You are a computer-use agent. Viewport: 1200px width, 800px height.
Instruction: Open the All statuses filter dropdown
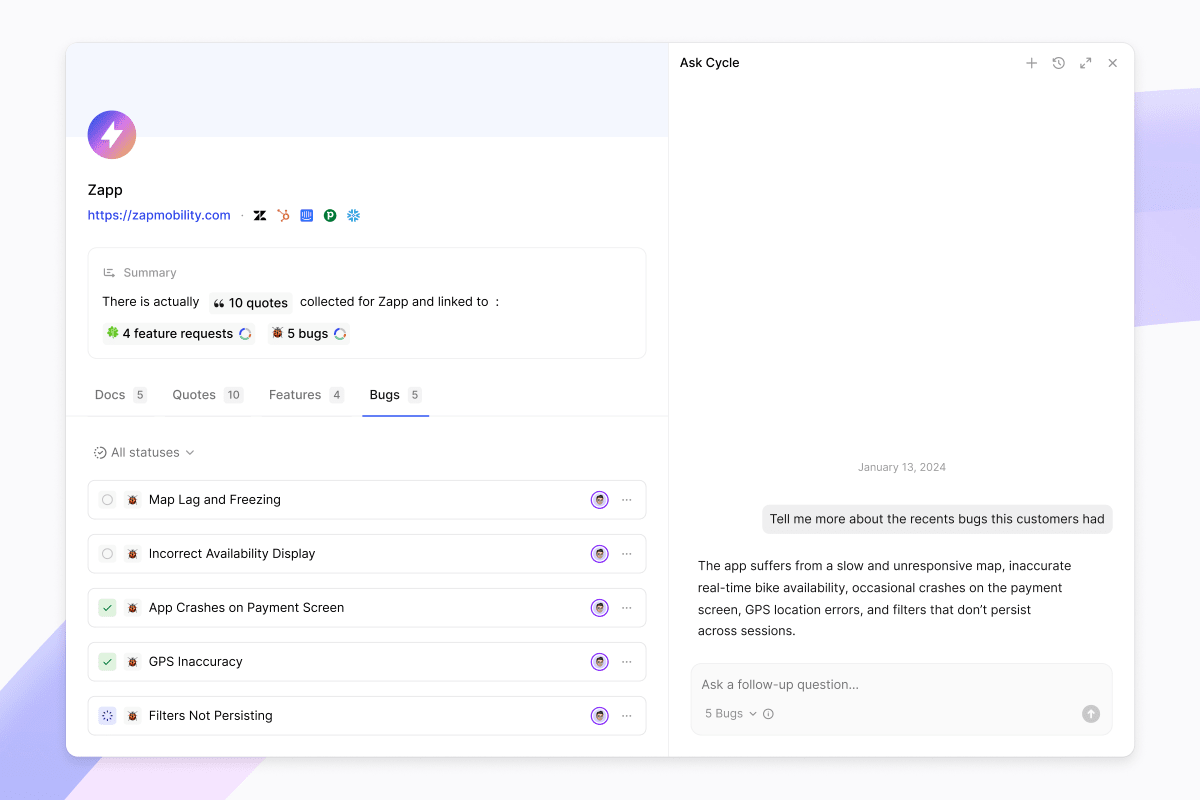click(x=144, y=453)
